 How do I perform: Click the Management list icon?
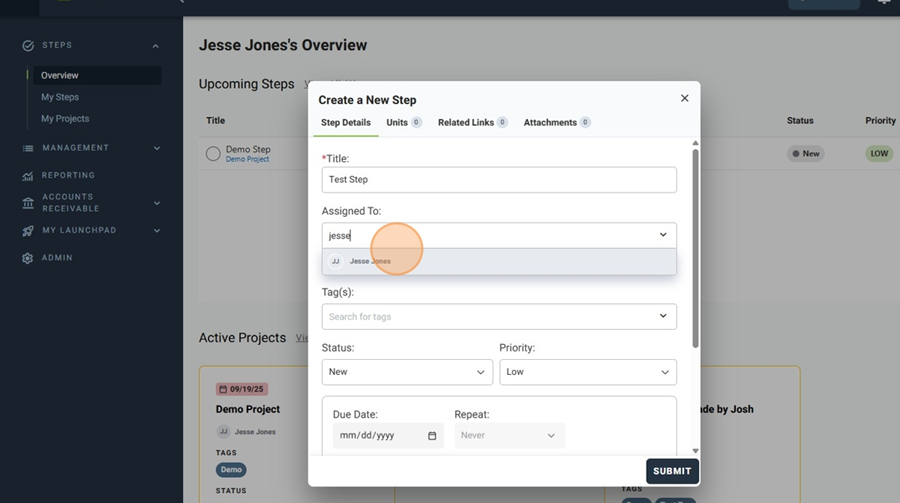point(28,148)
